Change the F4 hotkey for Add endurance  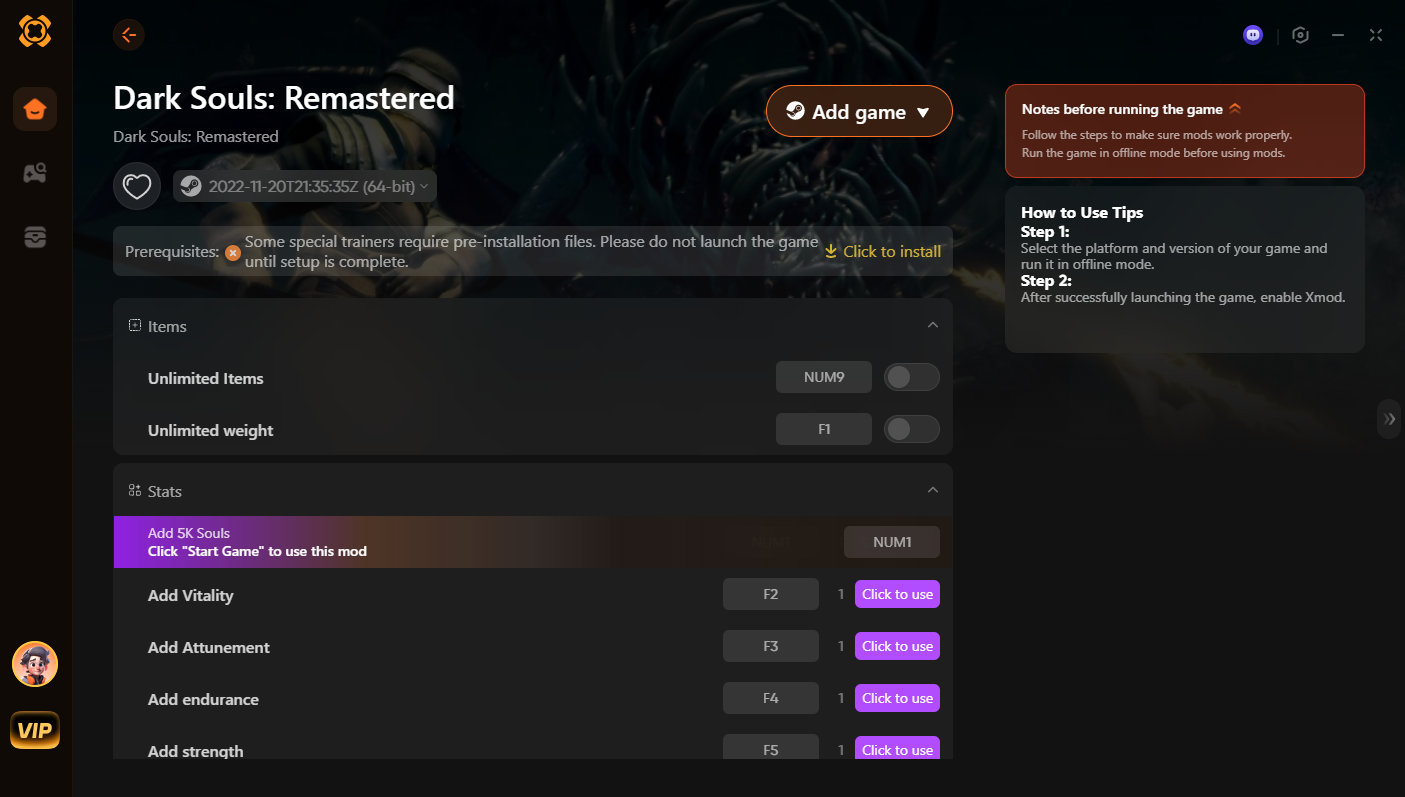[x=771, y=698]
